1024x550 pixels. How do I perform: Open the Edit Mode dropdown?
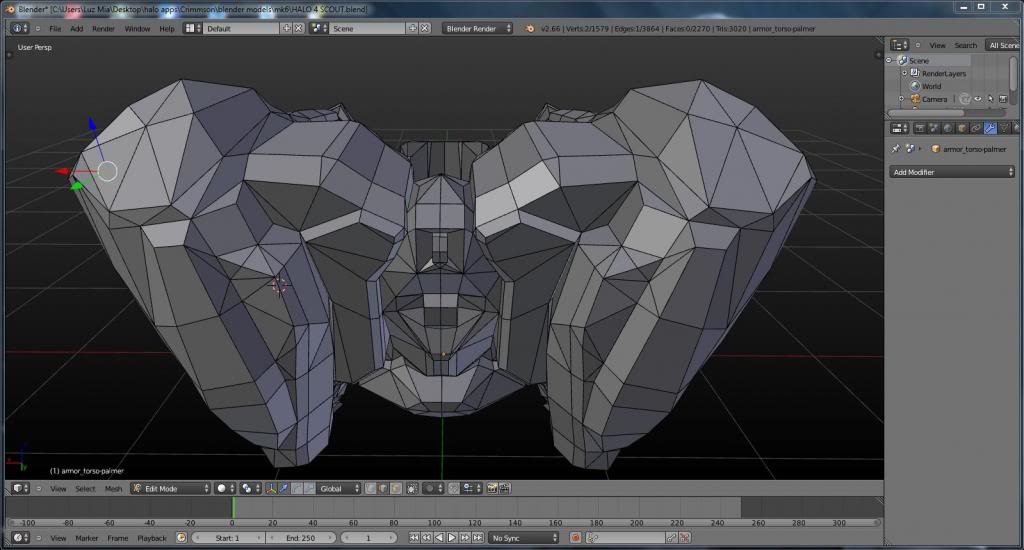167,489
